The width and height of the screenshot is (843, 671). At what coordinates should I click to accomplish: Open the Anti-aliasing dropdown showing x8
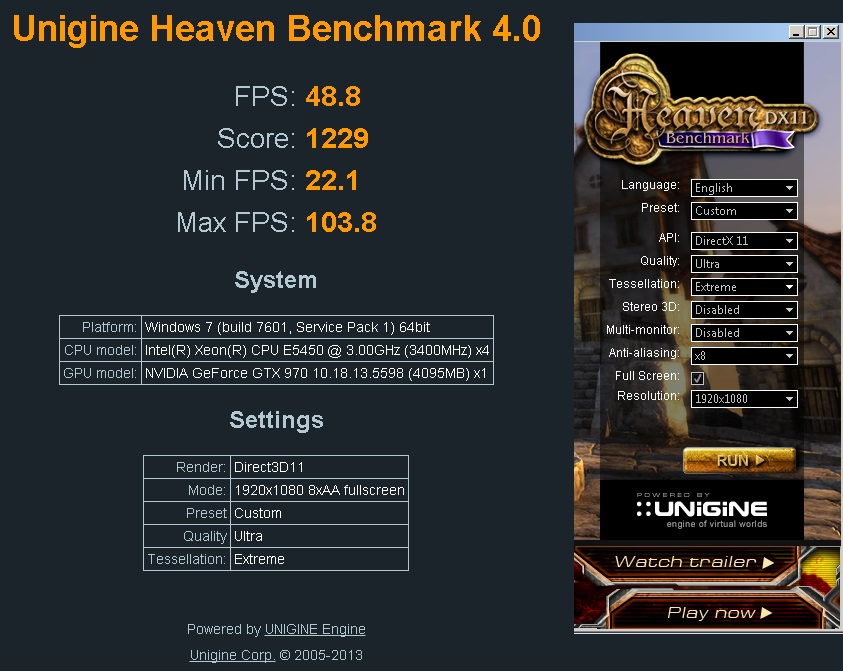coord(744,356)
